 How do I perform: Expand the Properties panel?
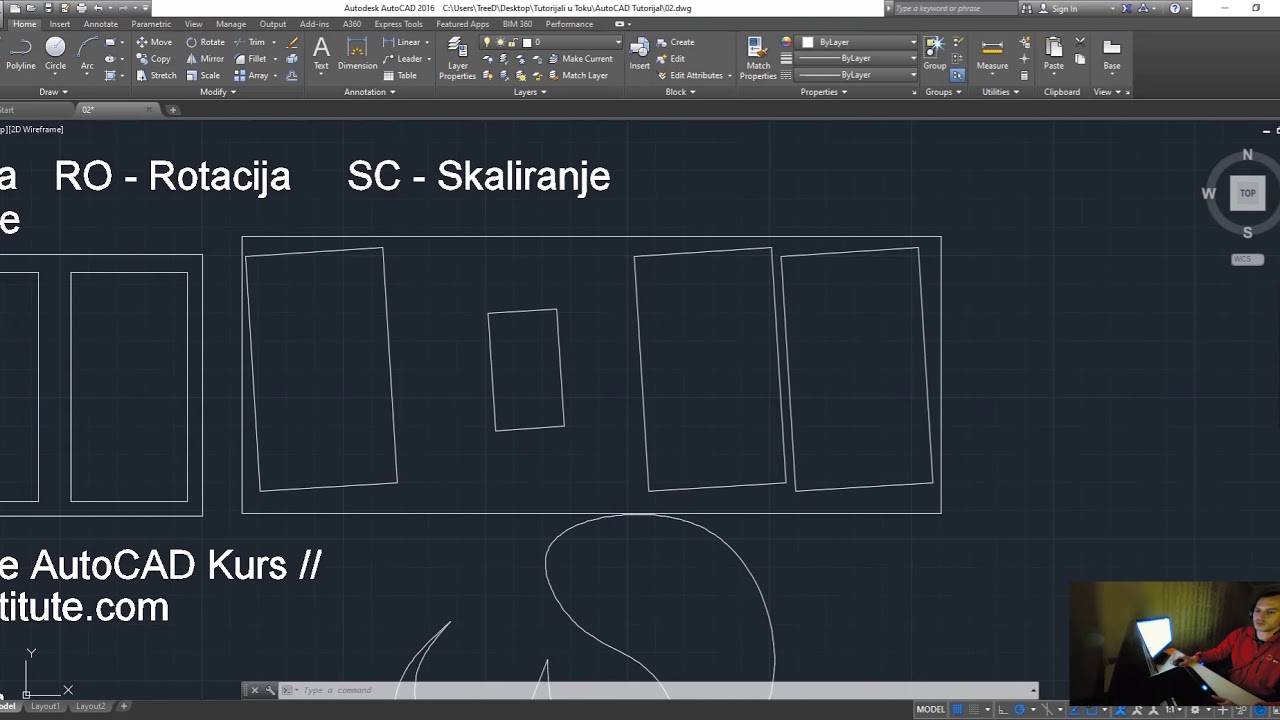(824, 92)
